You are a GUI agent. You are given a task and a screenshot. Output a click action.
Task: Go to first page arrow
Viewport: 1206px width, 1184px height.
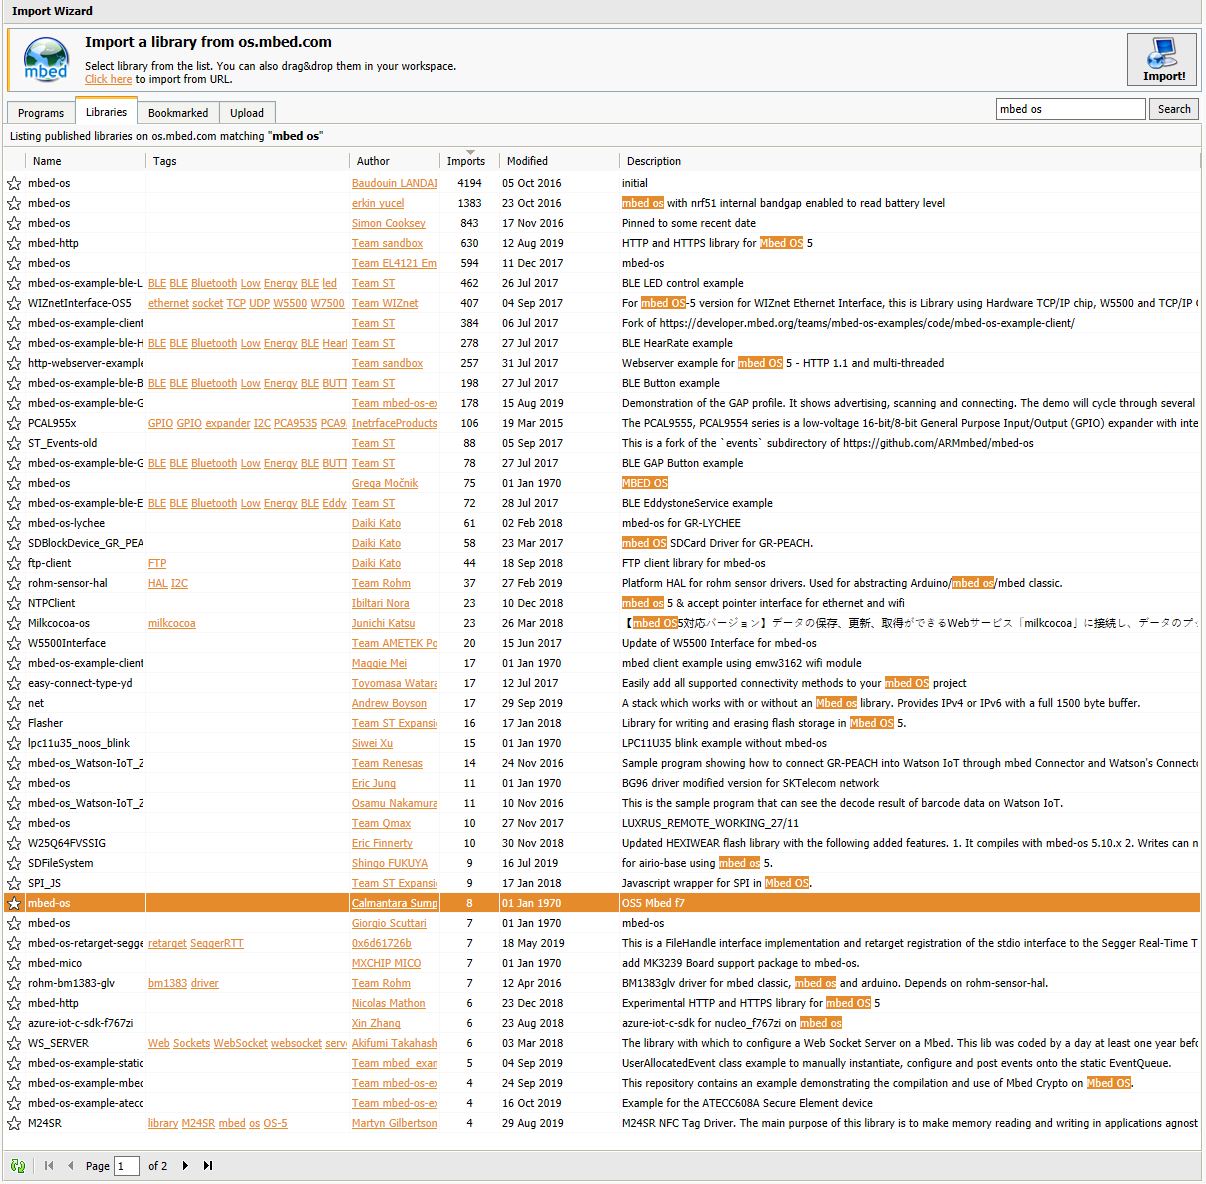49,1165
